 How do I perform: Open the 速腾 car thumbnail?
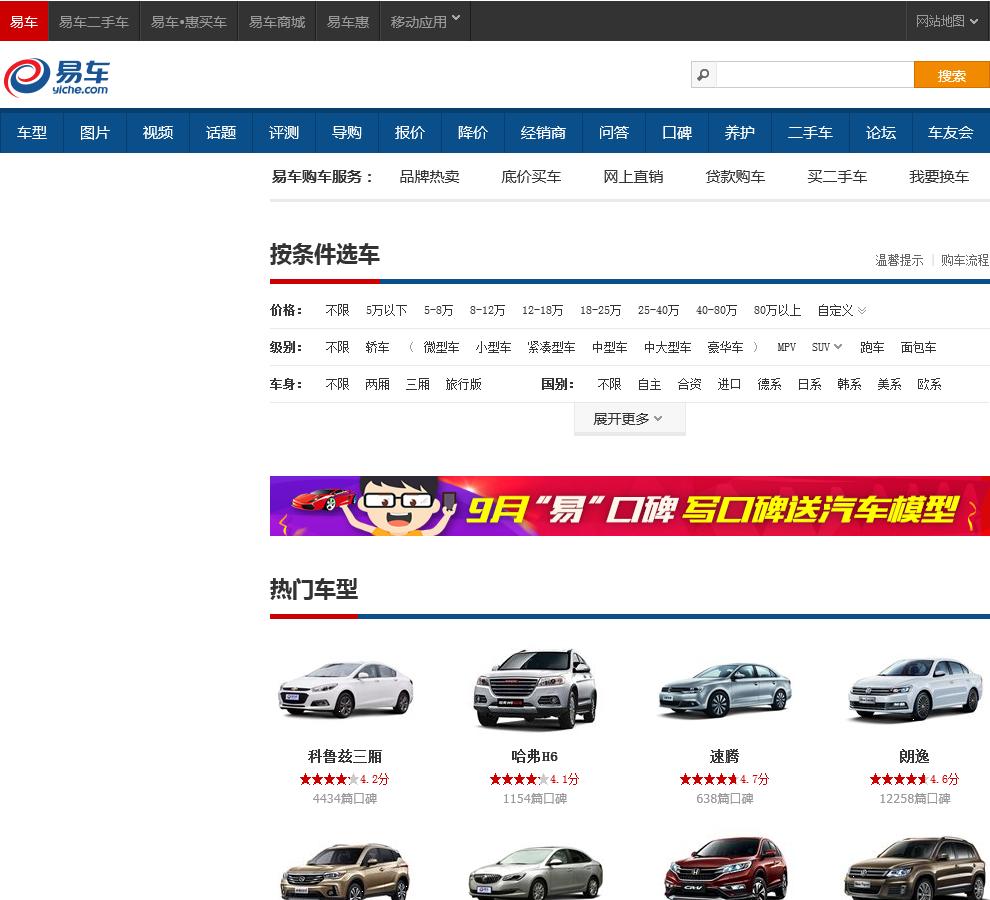[x=724, y=690]
